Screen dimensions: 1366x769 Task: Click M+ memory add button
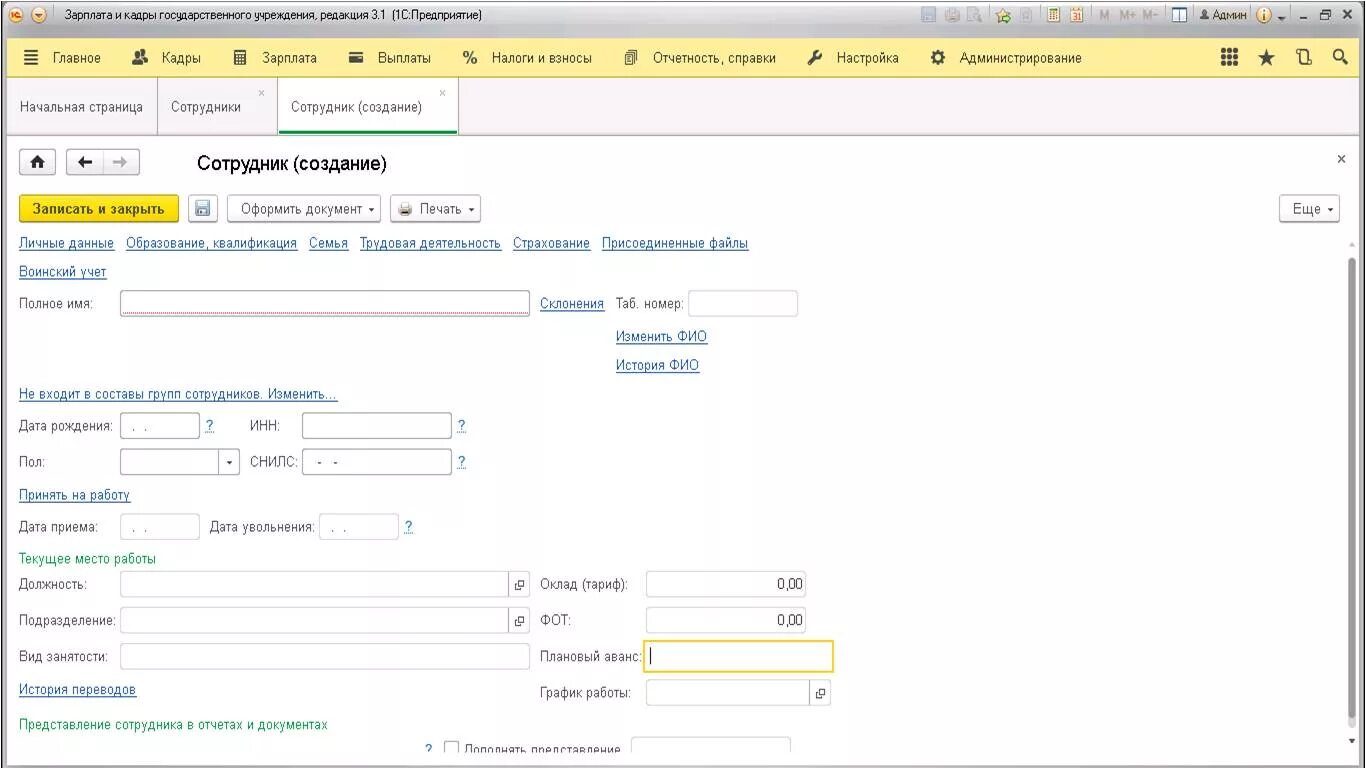click(x=1127, y=15)
